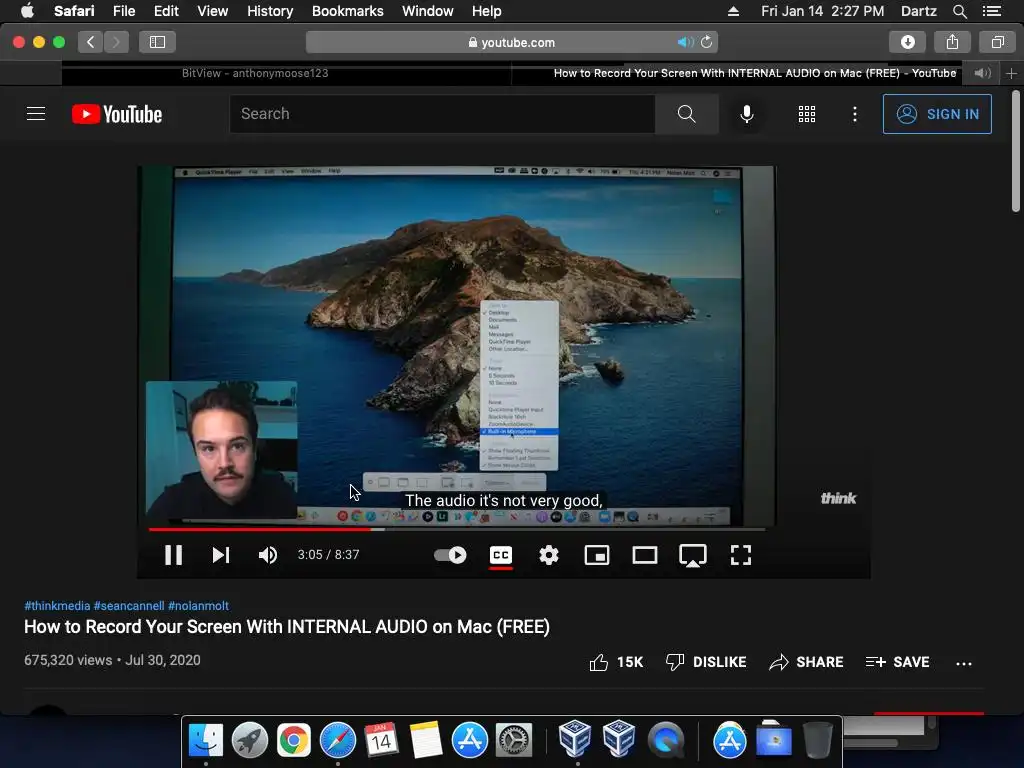Open the YouTube apps grid
1024x768 pixels.
pyautogui.click(x=807, y=114)
